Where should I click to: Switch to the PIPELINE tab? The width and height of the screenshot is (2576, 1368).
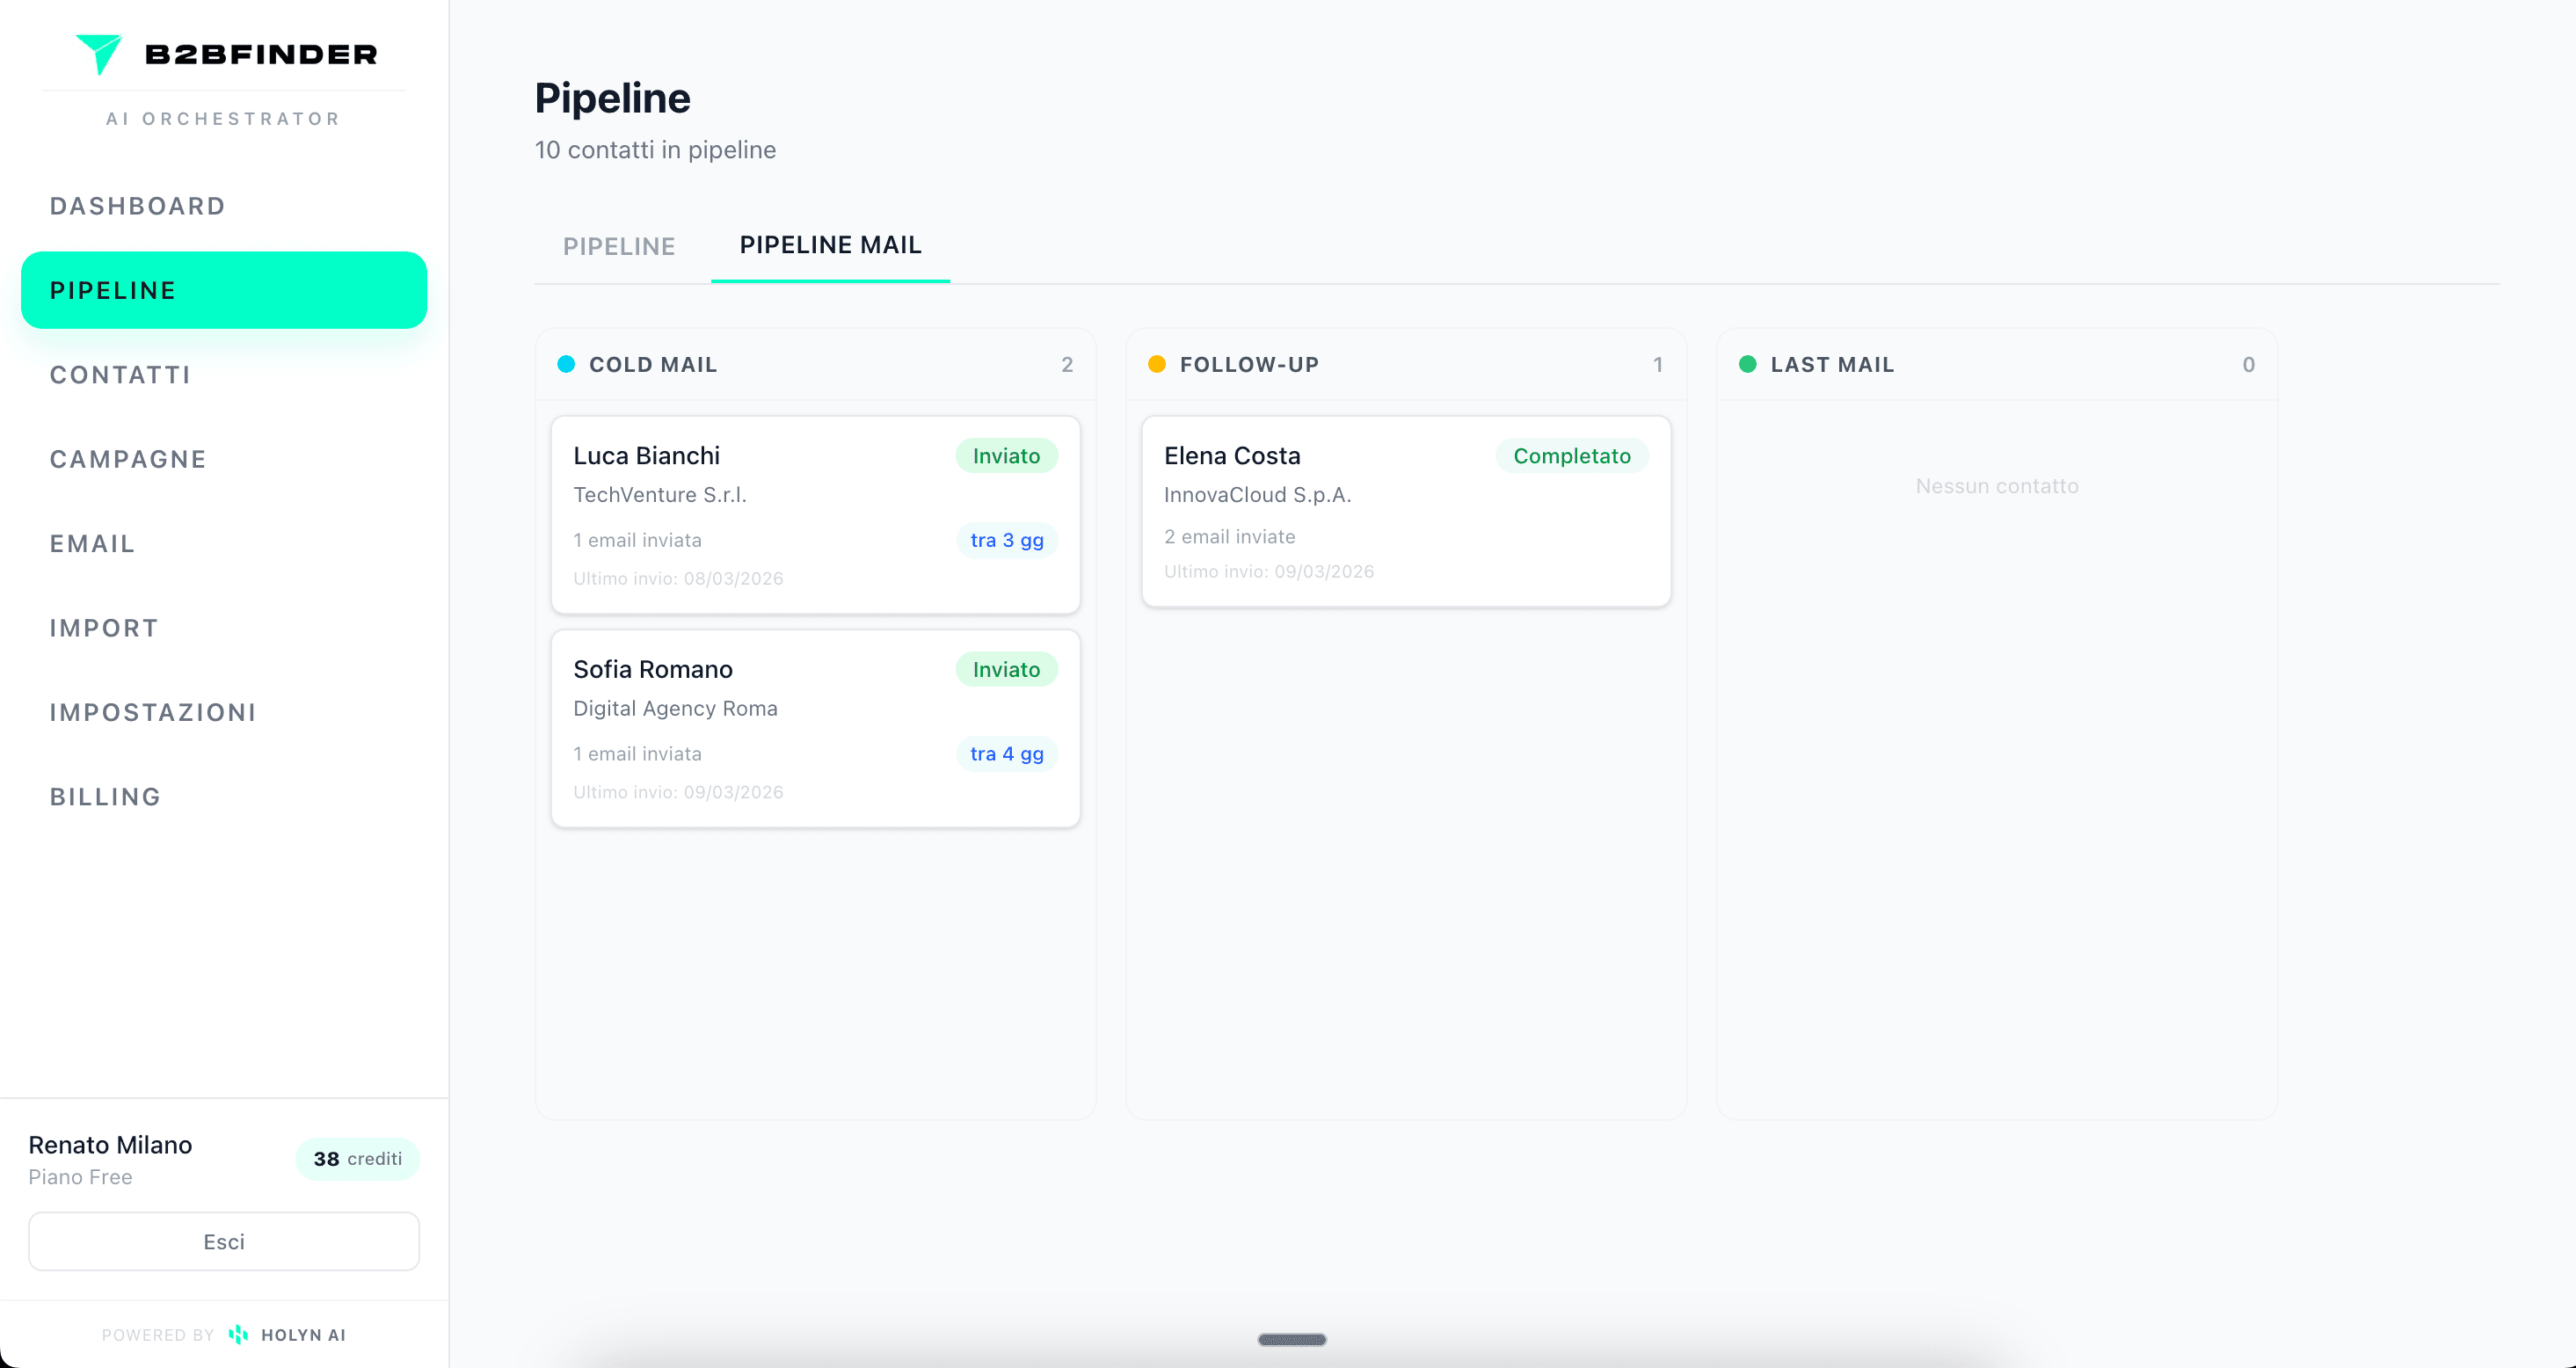[x=618, y=246]
